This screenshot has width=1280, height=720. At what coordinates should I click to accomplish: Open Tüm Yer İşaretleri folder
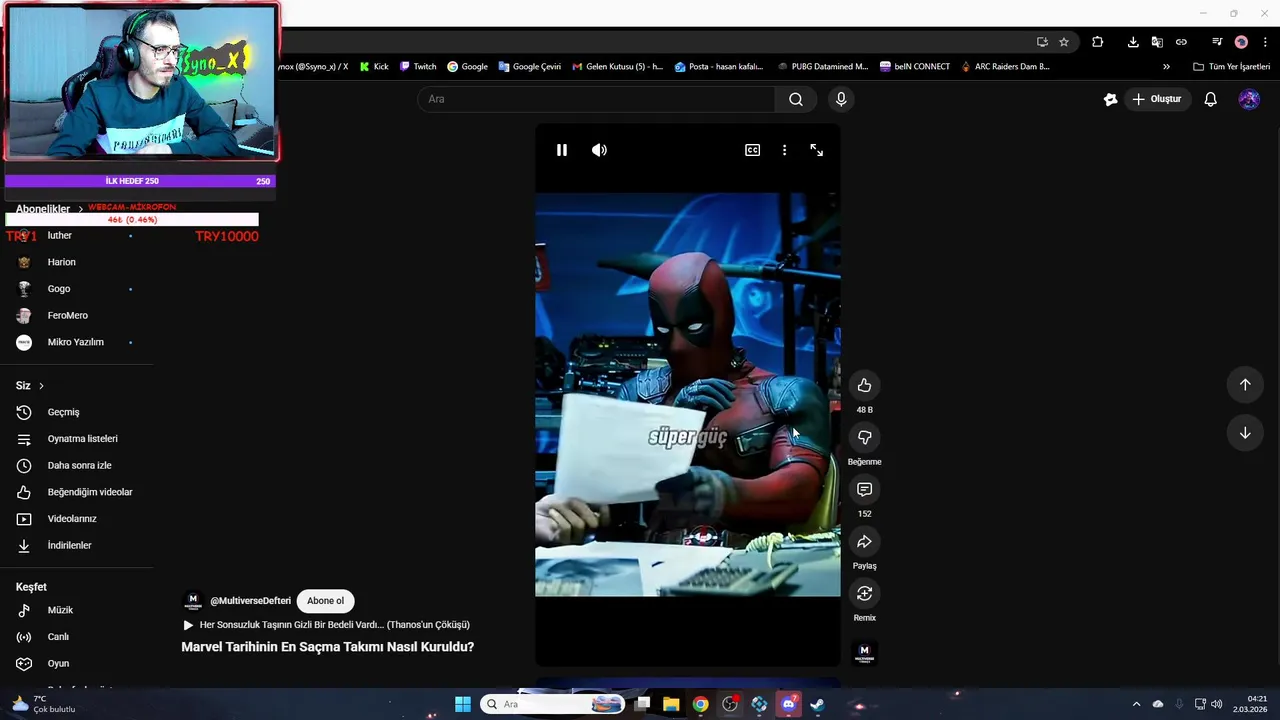(x=1231, y=67)
